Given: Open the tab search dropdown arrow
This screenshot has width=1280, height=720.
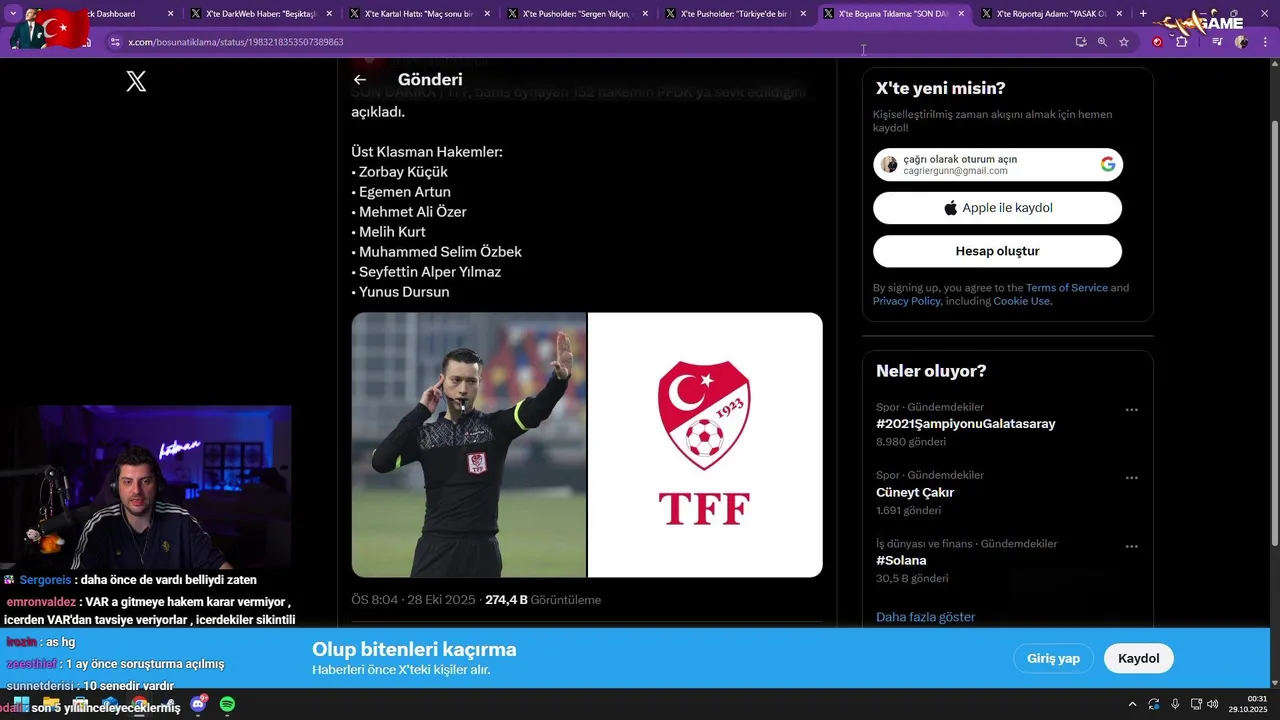Looking at the screenshot, I should point(13,14).
